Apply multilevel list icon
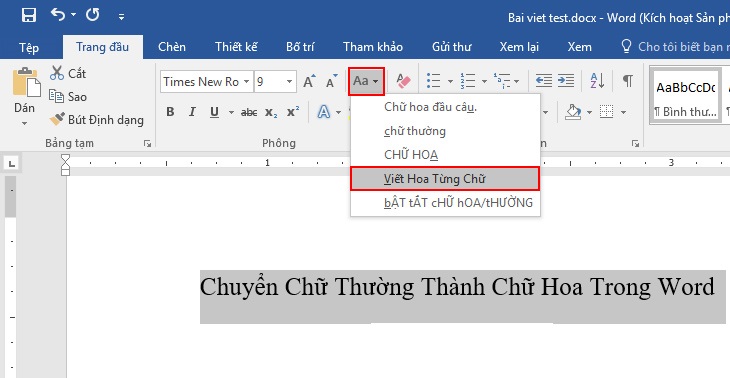The image size is (730, 378). click(502, 81)
